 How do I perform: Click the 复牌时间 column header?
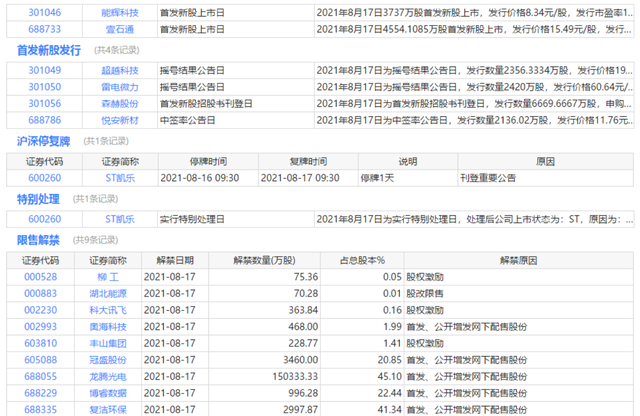coord(308,162)
